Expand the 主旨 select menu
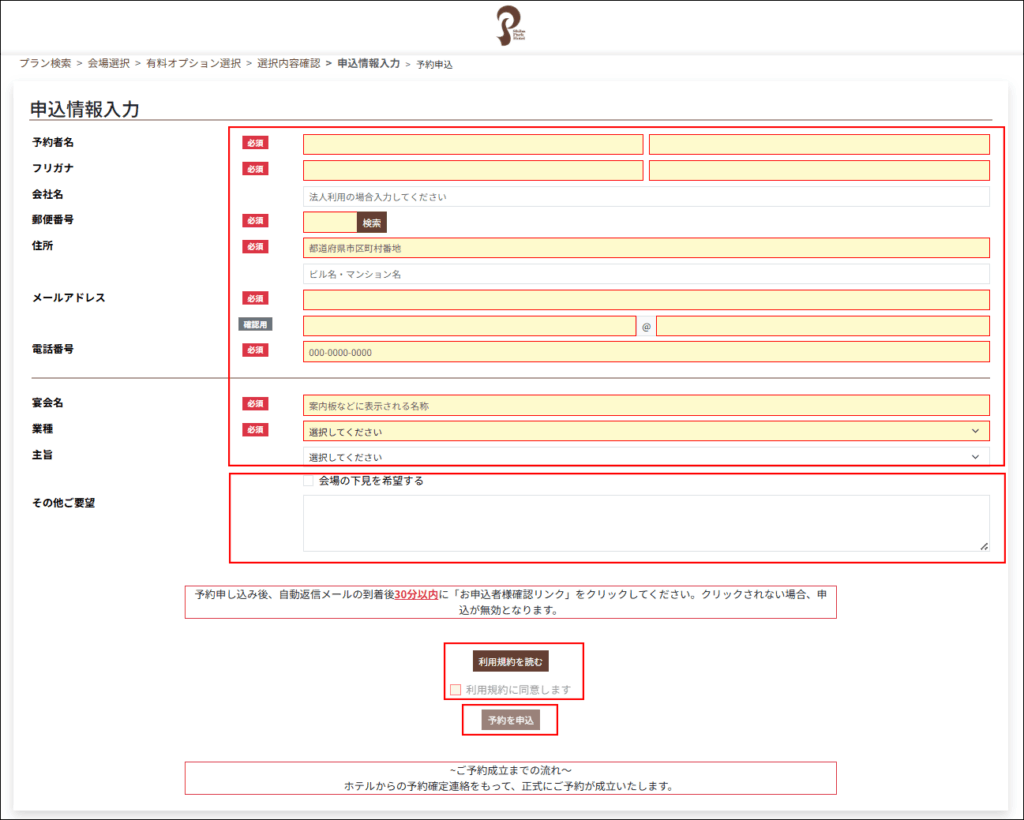This screenshot has width=1024, height=820. [x=645, y=457]
